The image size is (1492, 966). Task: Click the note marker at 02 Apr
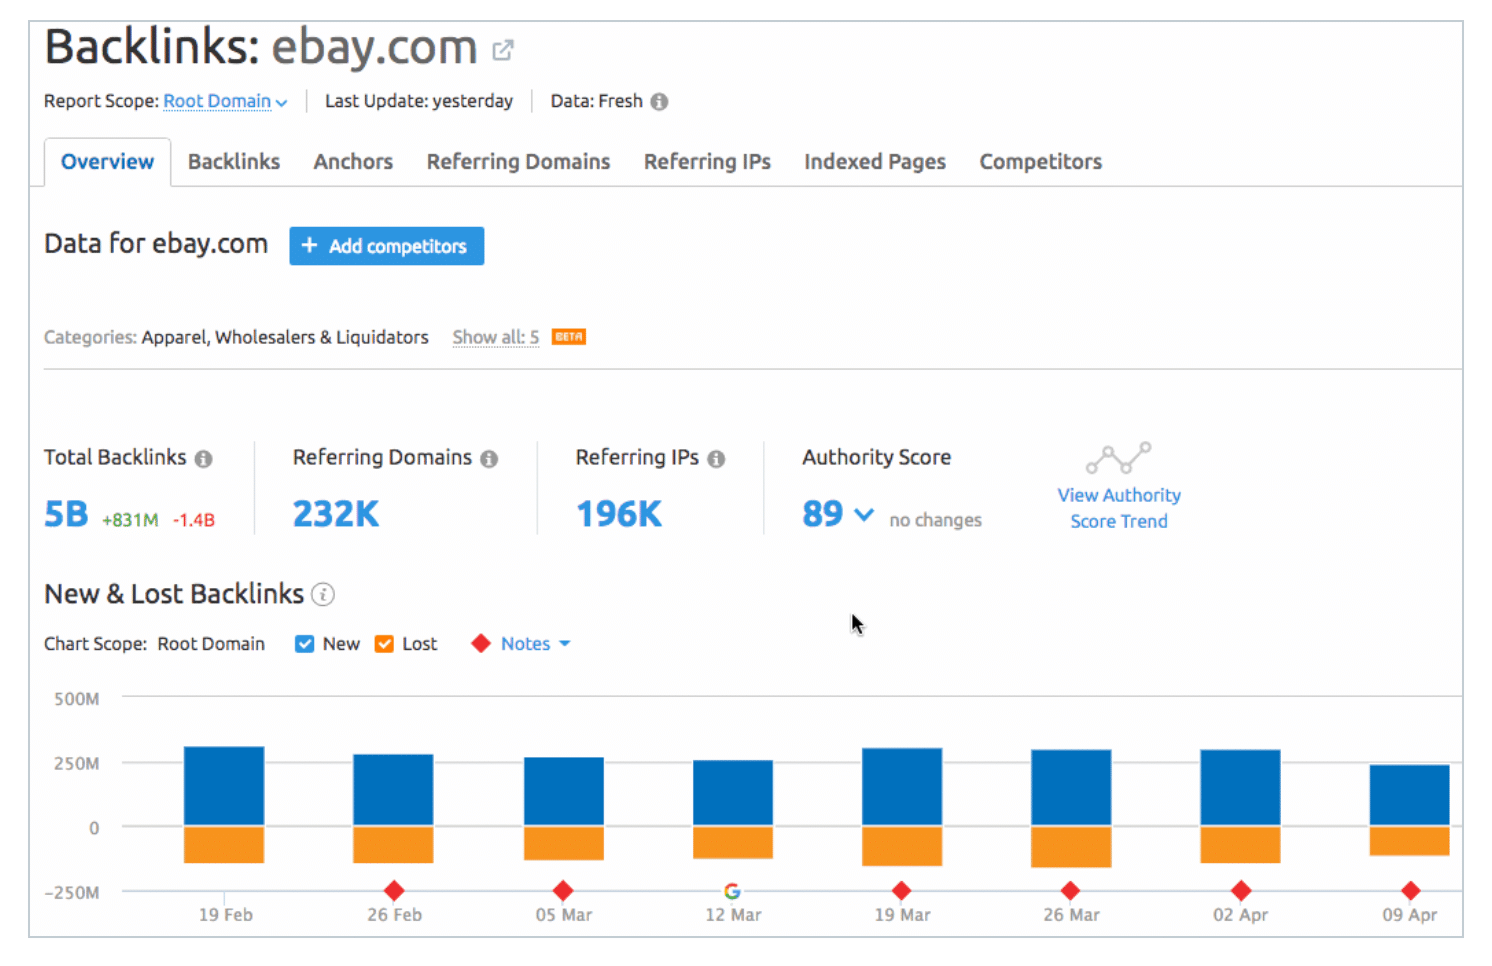pyautogui.click(x=1241, y=891)
